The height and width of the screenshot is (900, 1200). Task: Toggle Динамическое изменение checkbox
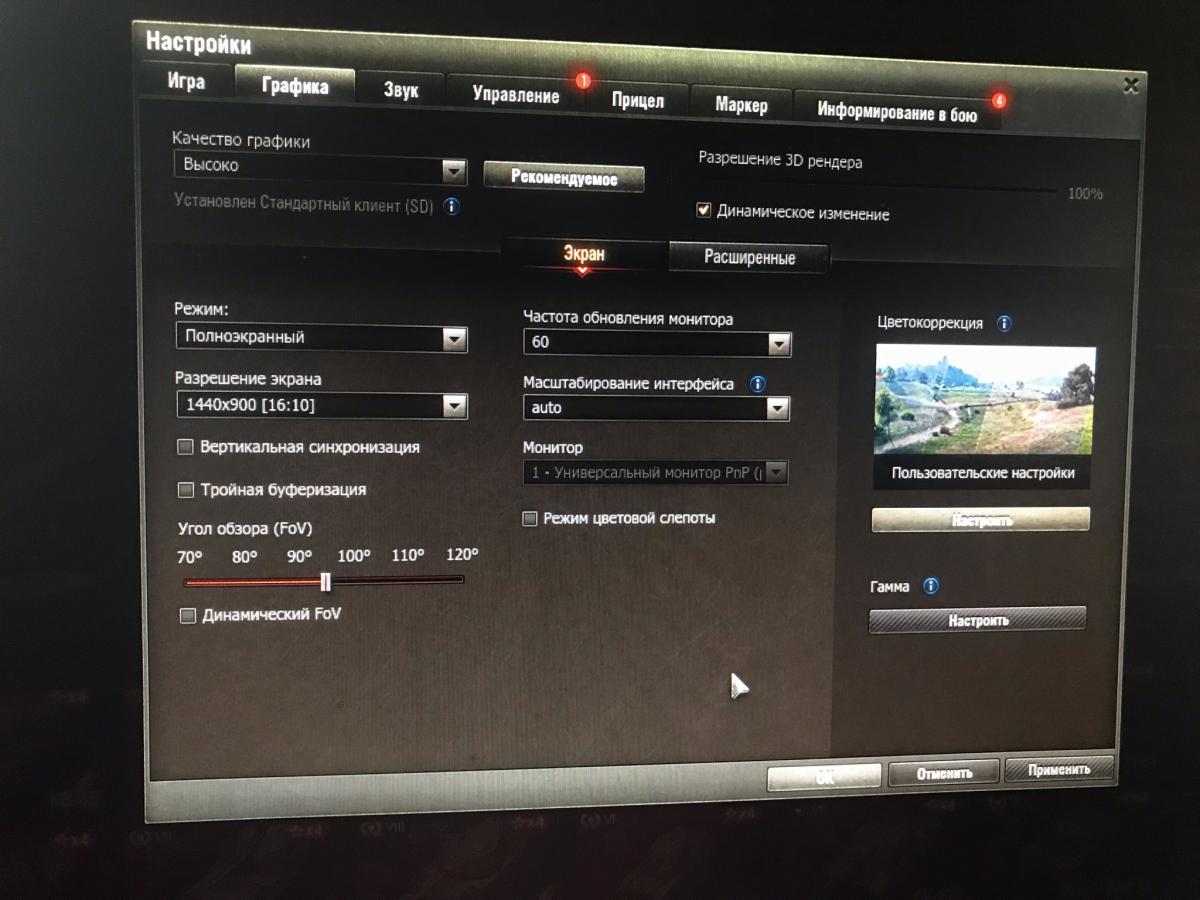pos(704,211)
